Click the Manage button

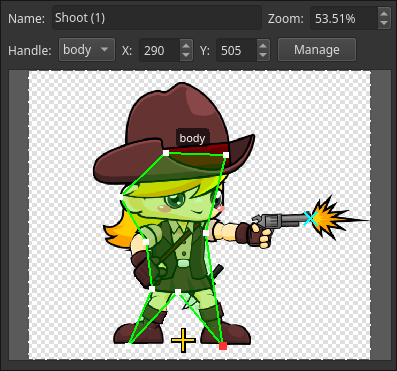(x=317, y=50)
